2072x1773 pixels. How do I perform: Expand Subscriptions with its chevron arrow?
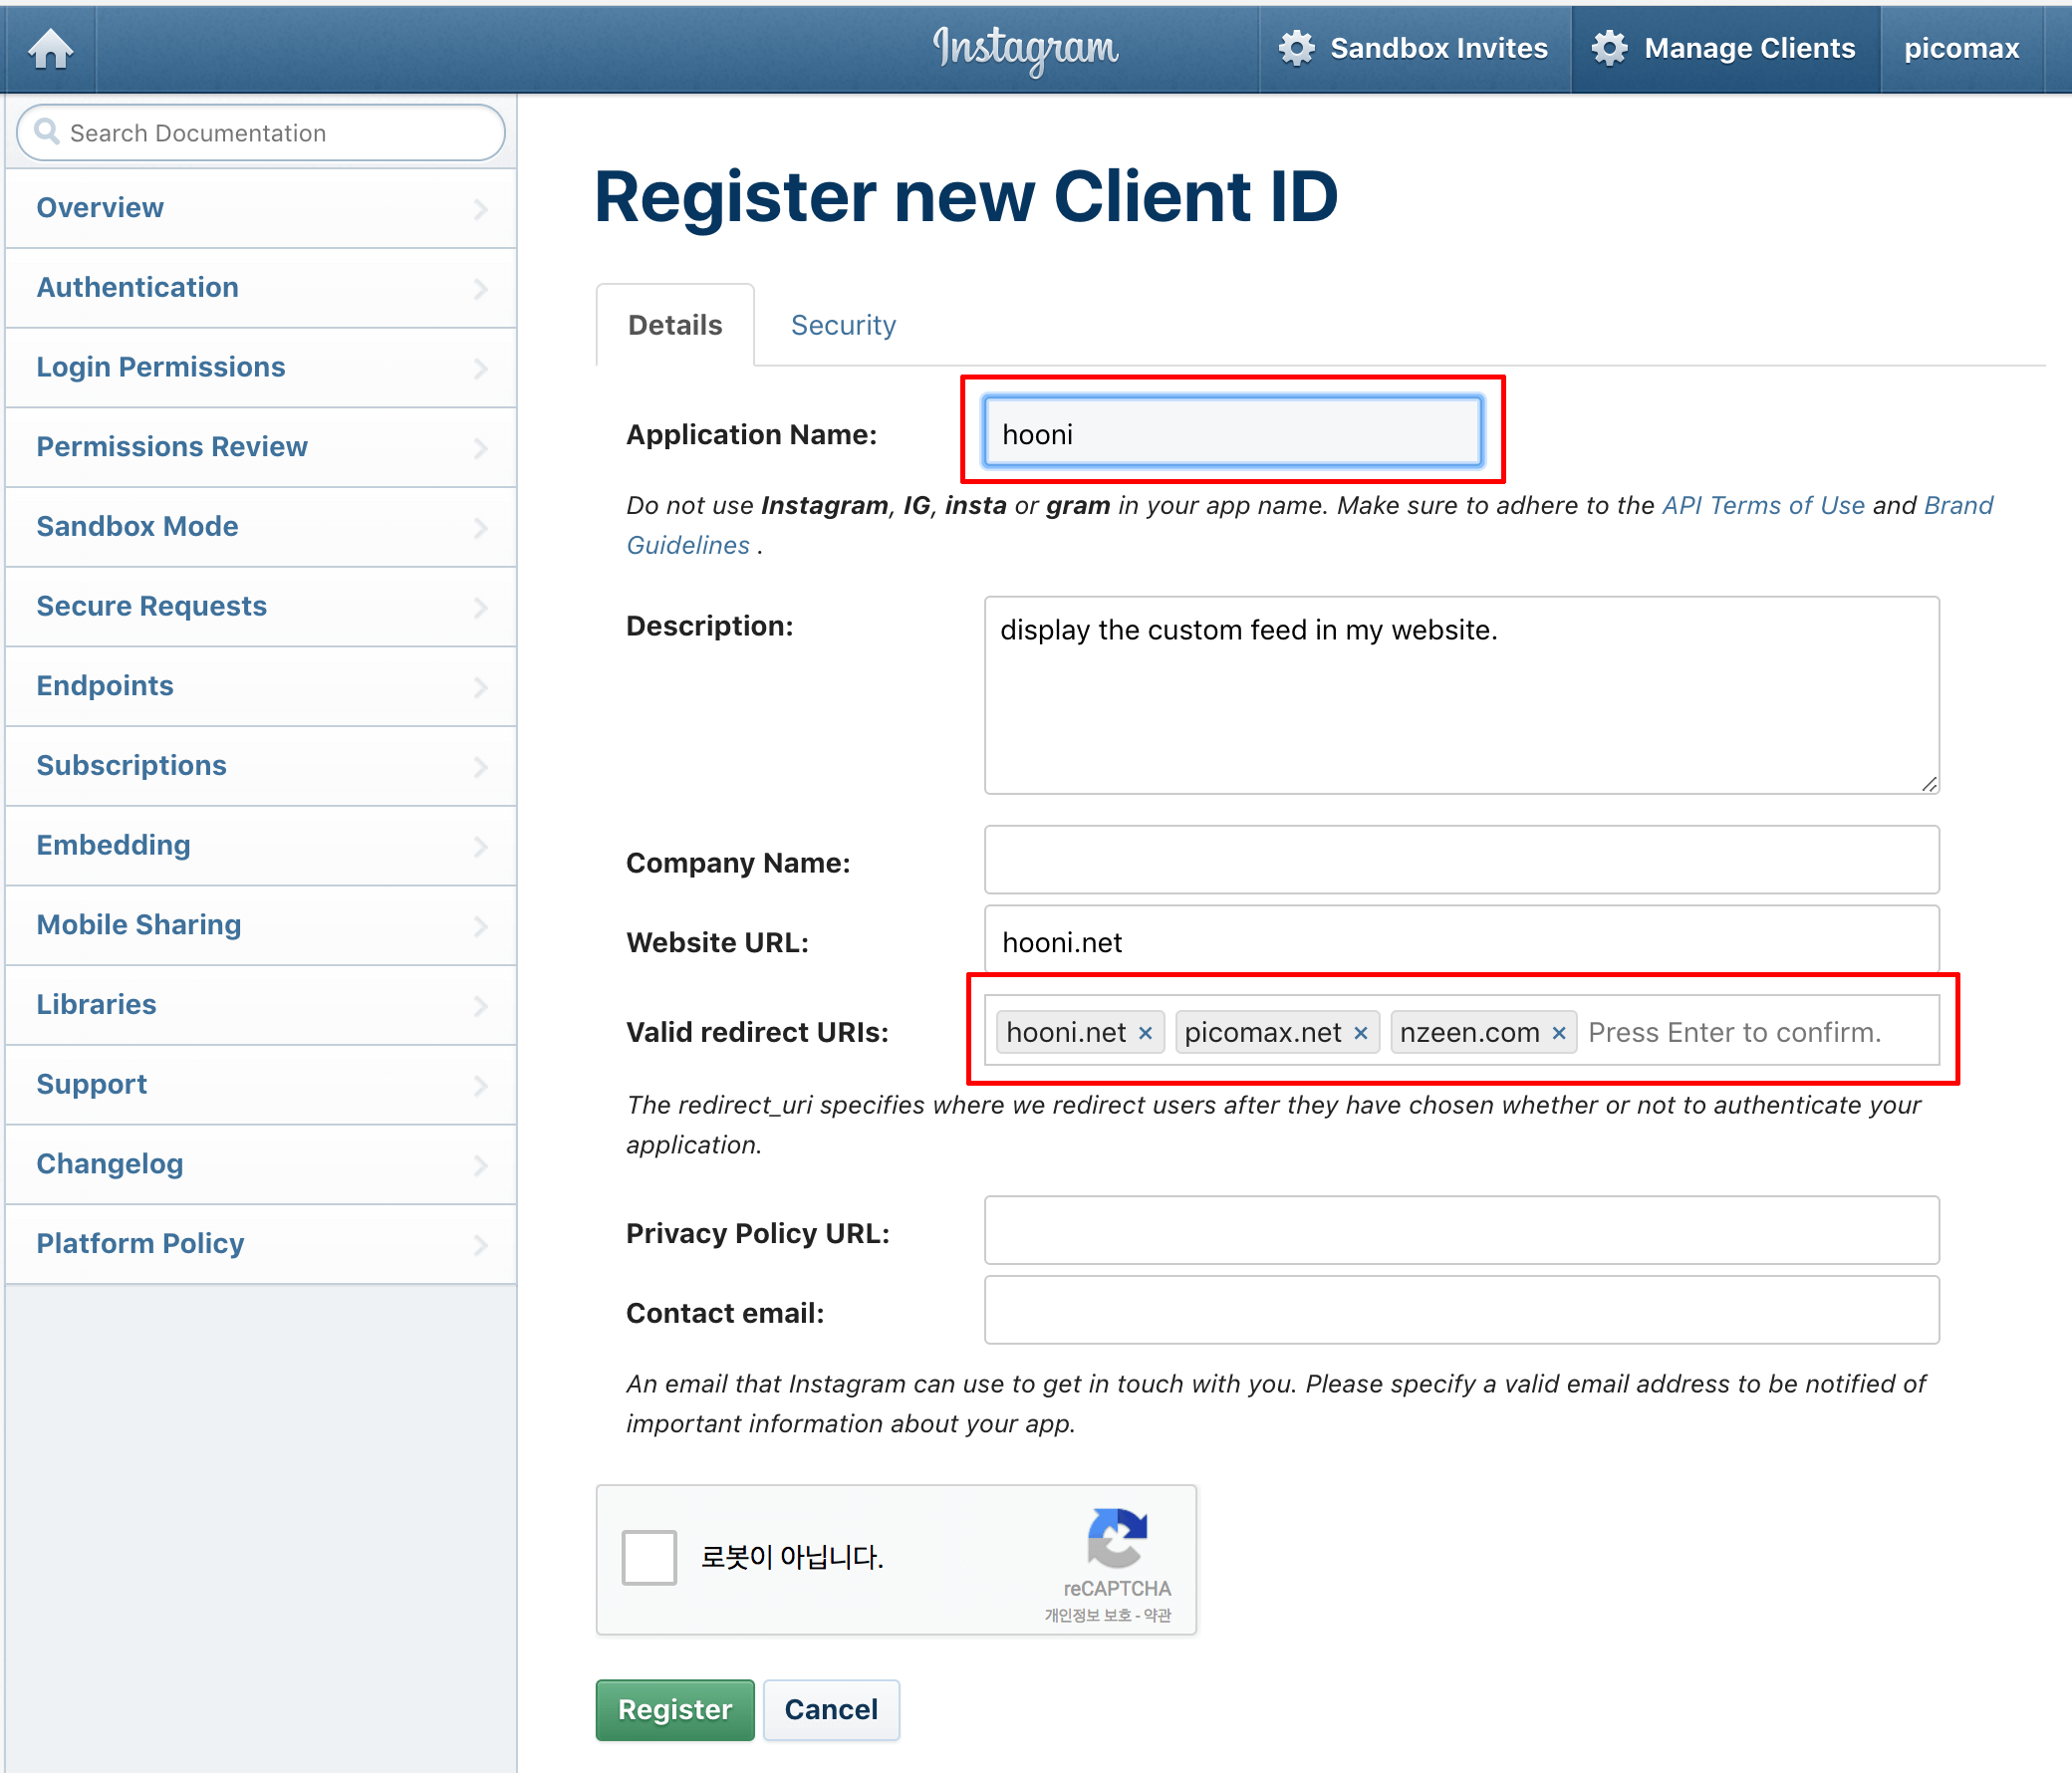click(480, 766)
